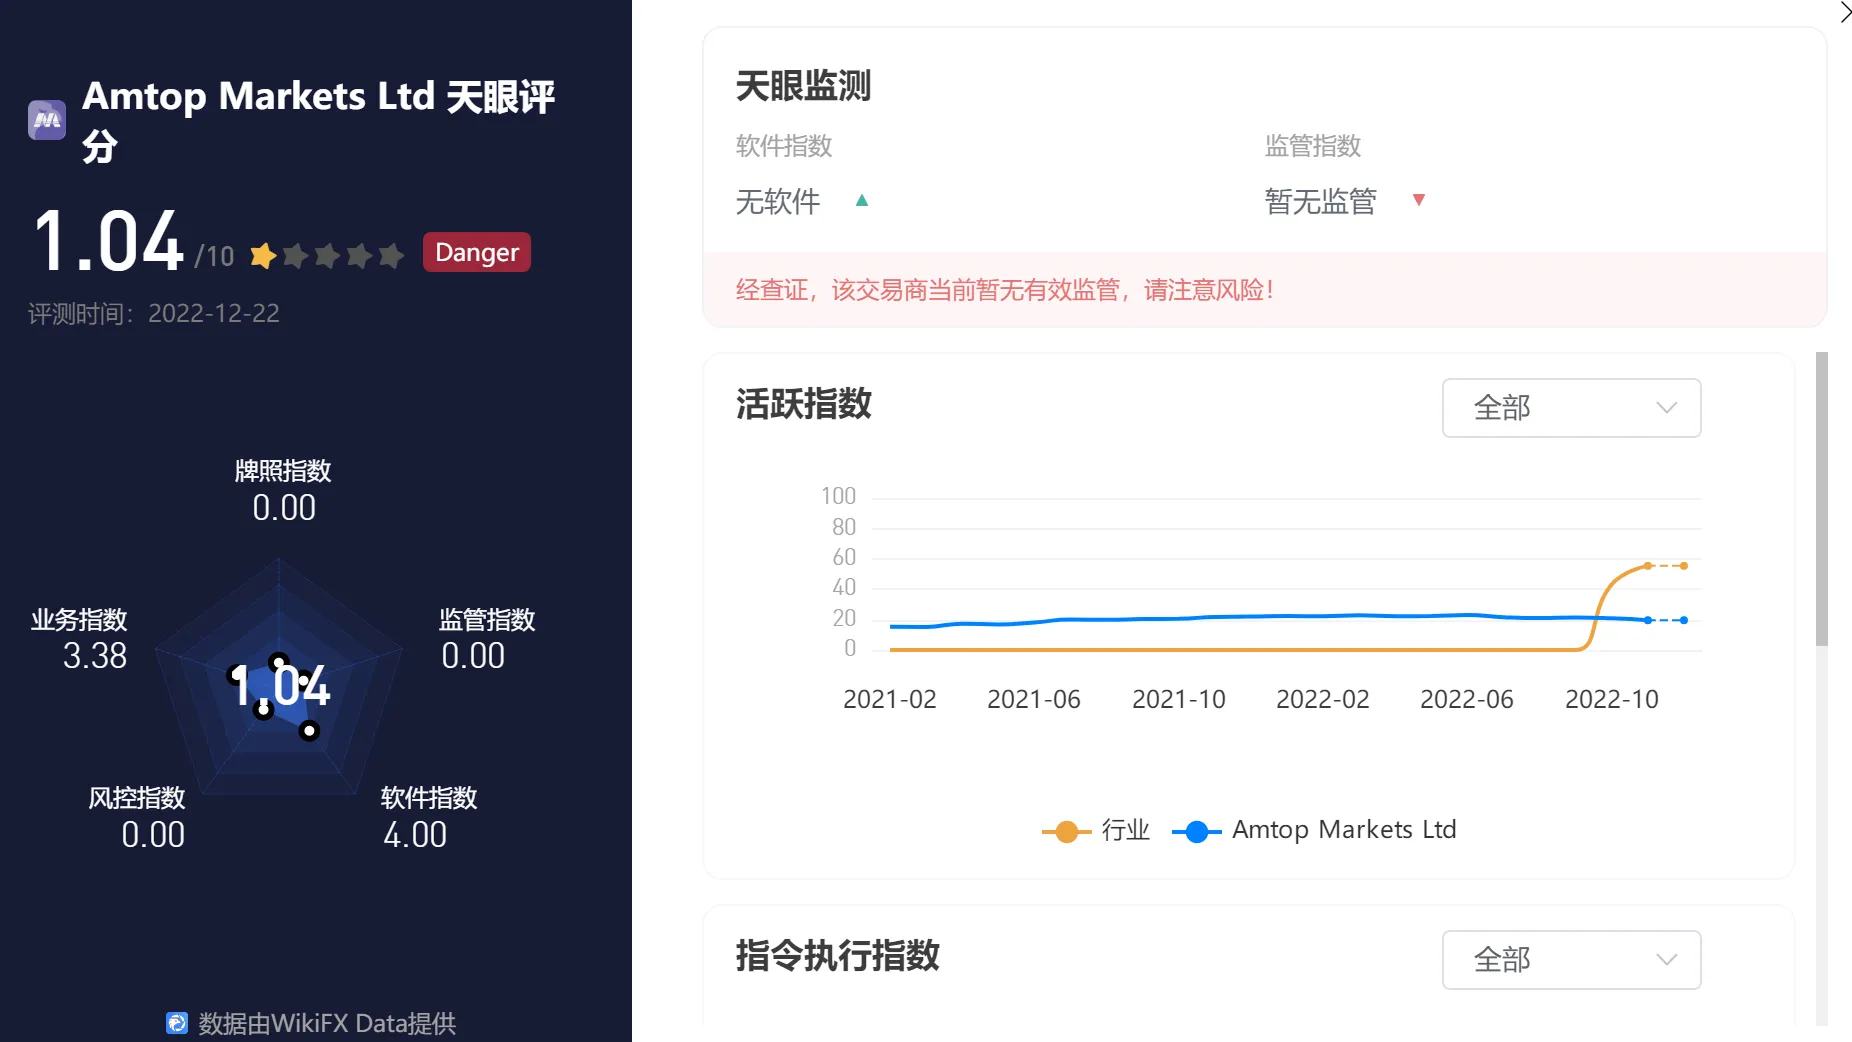The image size is (1852, 1042).
Task: Click the 业务指数 3.38 label
Action: (x=80, y=638)
